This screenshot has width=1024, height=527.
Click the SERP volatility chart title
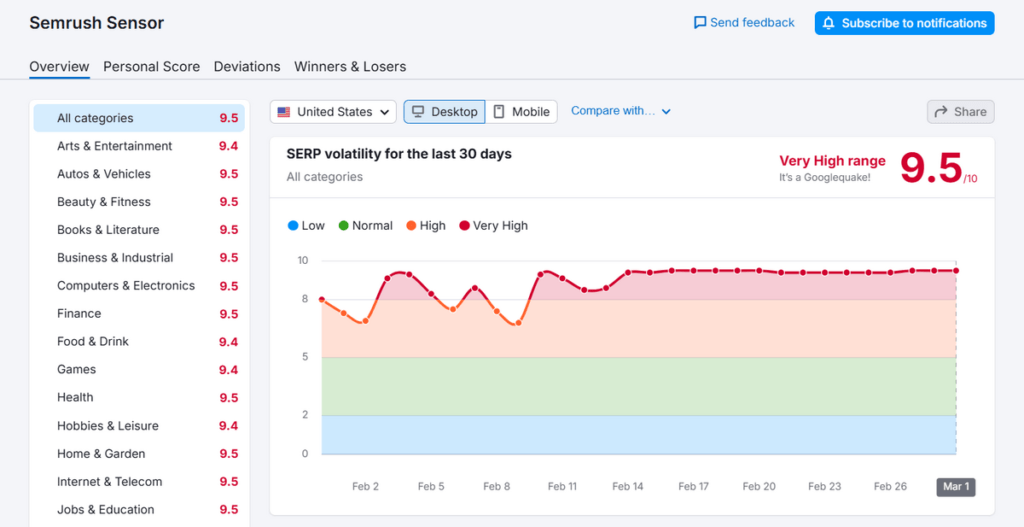(399, 155)
